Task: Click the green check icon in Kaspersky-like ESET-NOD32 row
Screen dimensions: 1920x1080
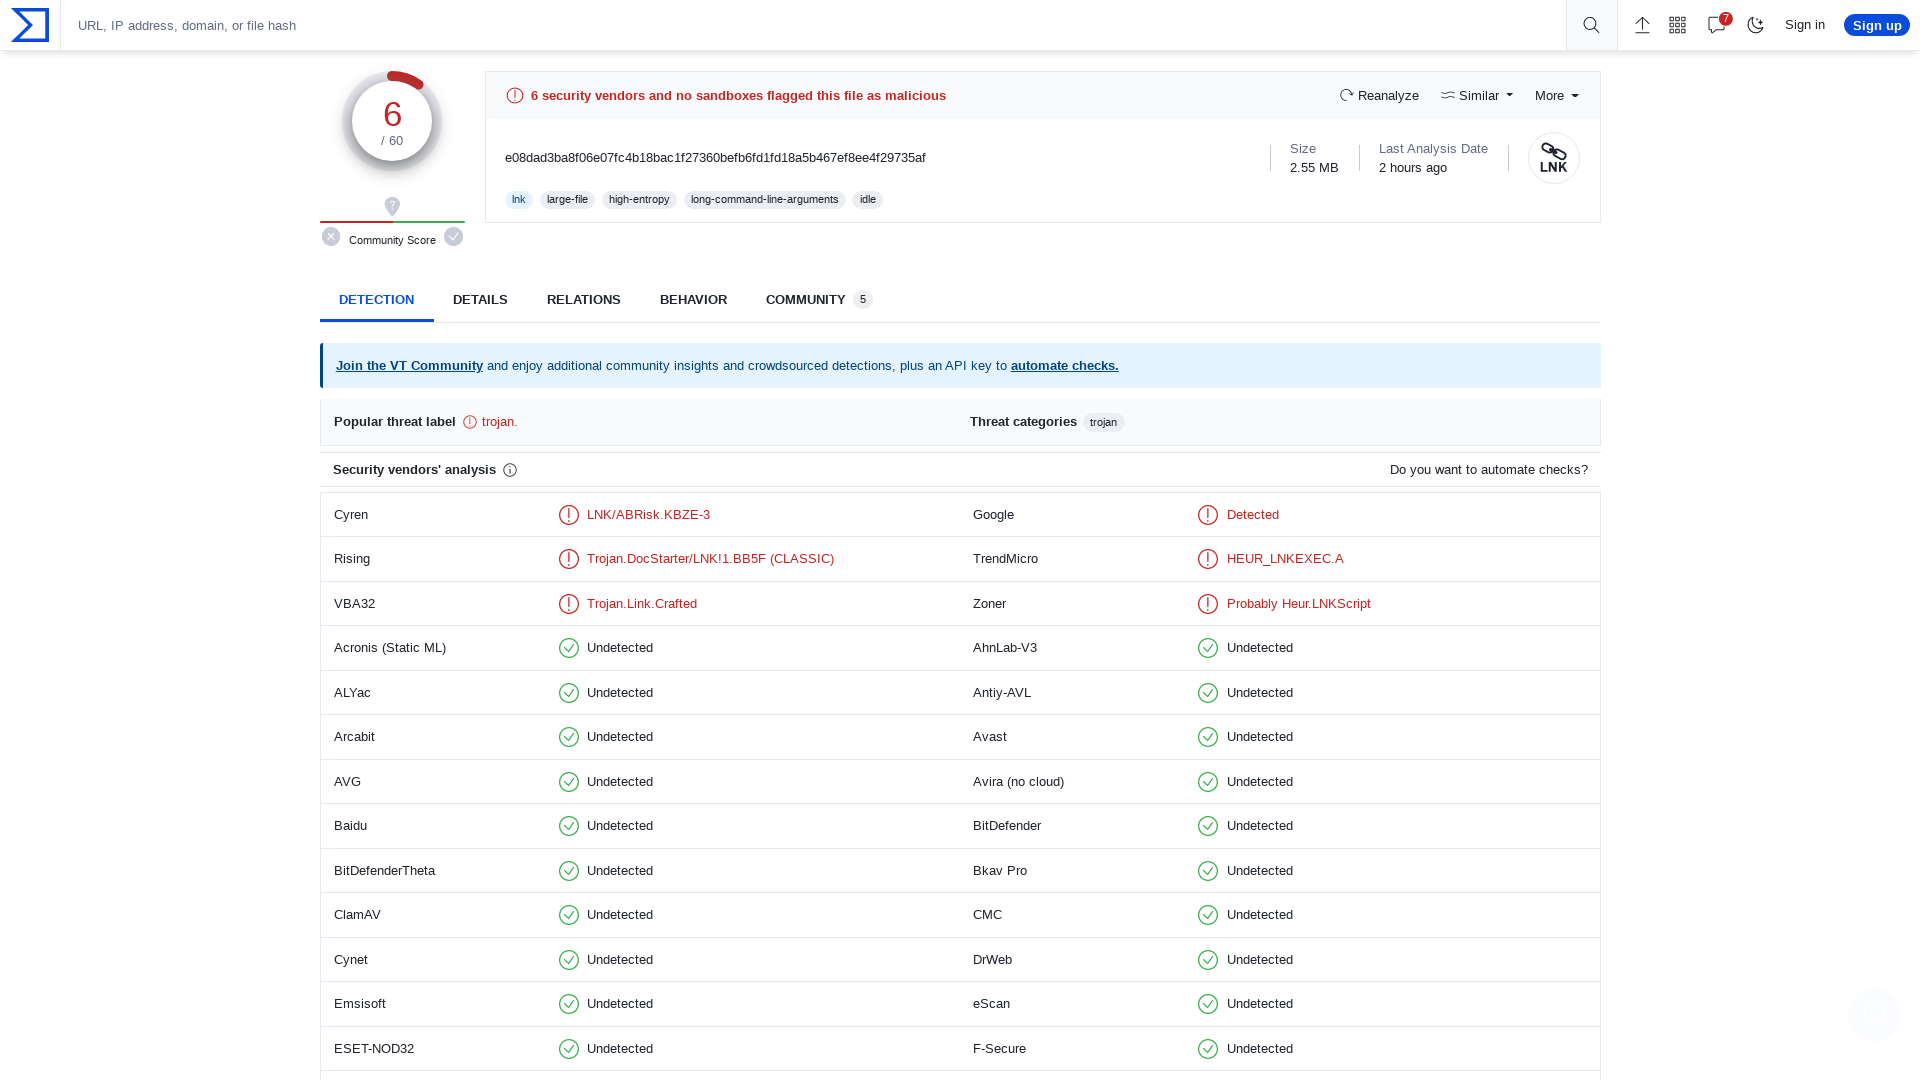Action: tap(569, 1049)
